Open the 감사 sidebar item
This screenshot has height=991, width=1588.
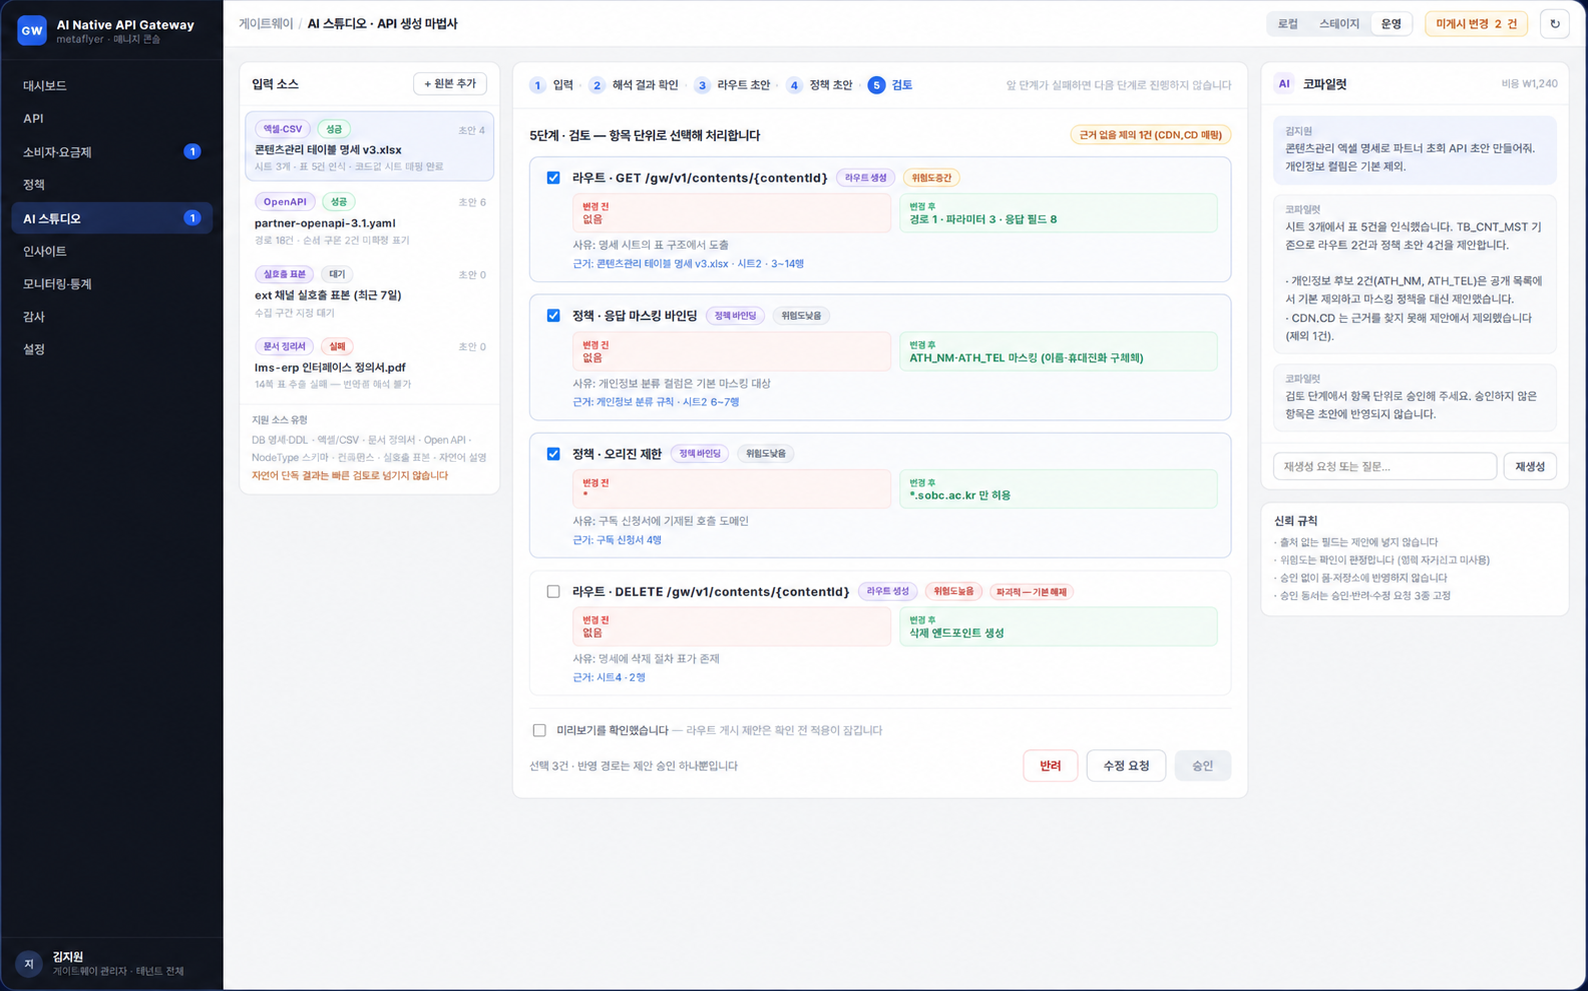(112, 317)
